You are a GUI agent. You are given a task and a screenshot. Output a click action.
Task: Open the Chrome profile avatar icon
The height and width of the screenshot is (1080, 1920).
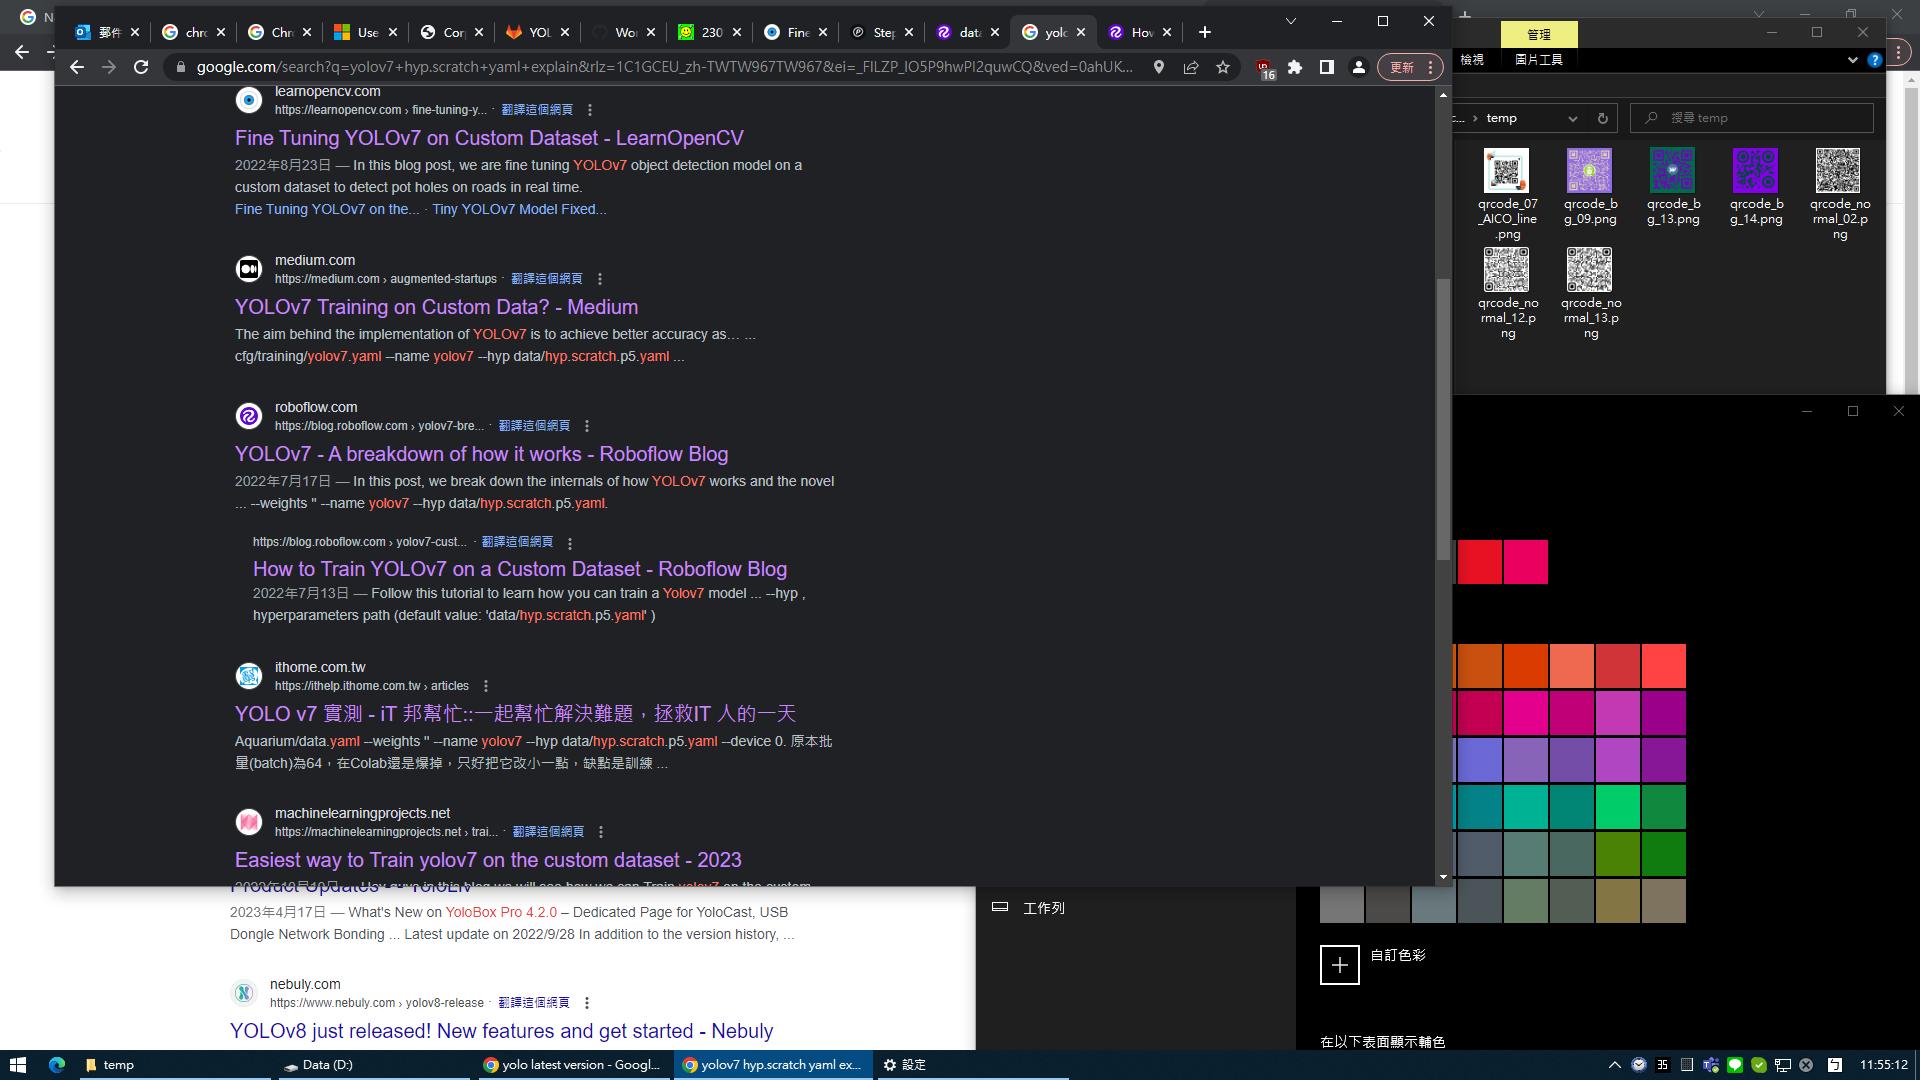[x=1359, y=67]
